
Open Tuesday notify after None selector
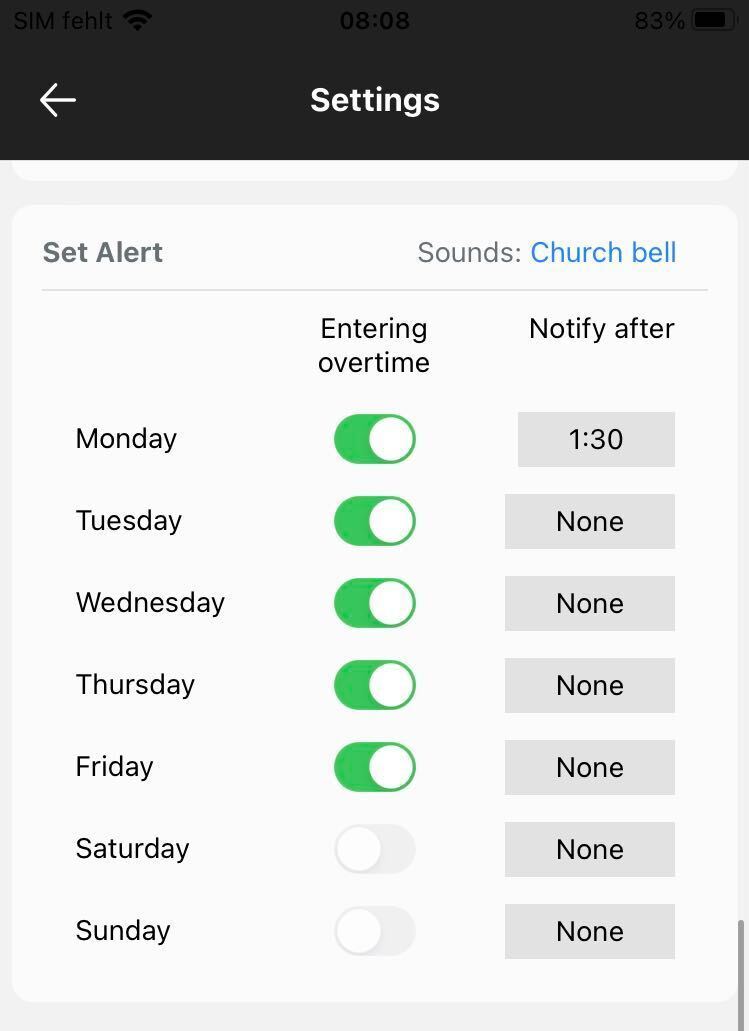tap(590, 521)
